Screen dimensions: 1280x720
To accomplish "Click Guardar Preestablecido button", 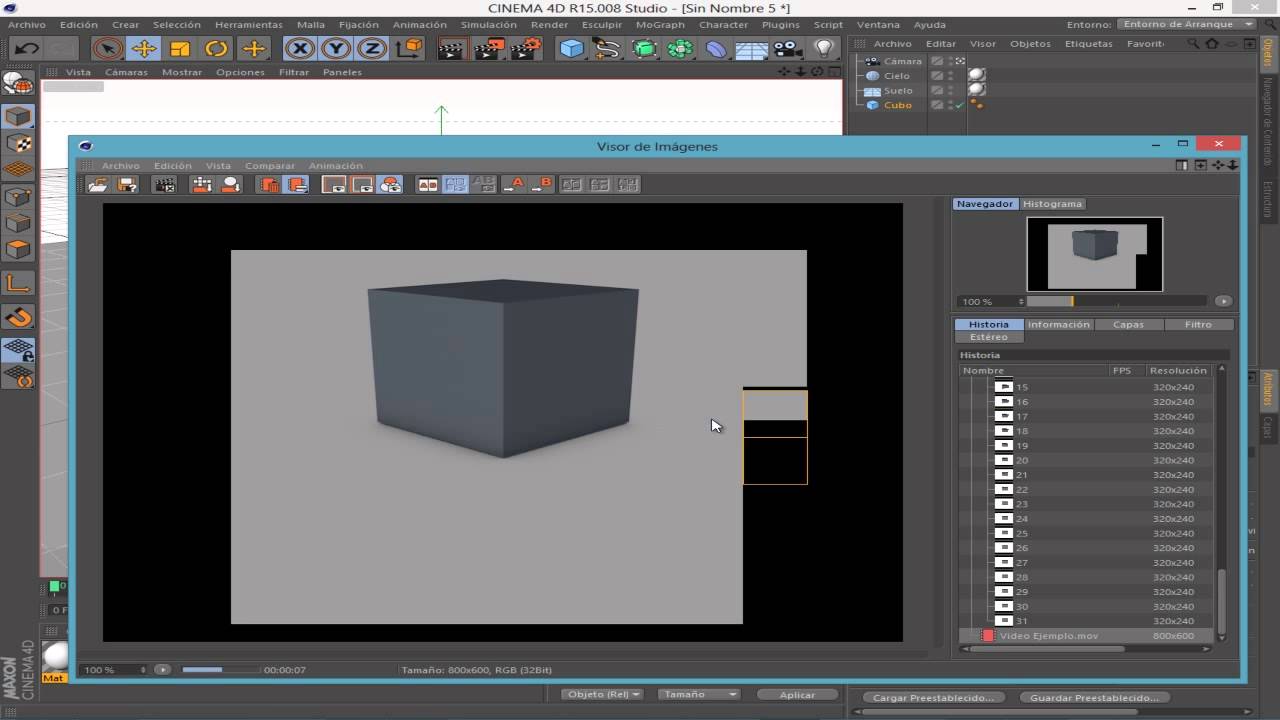I will (x=1094, y=698).
